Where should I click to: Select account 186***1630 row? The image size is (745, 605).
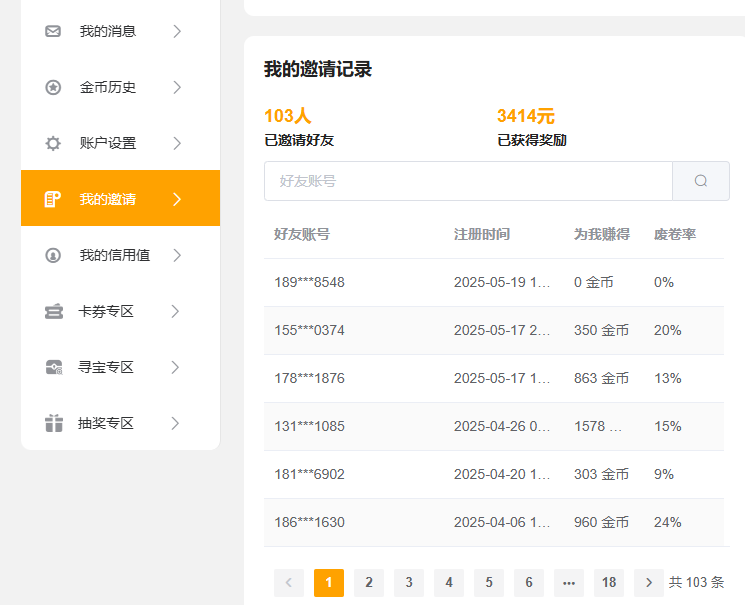click(494, 522)
